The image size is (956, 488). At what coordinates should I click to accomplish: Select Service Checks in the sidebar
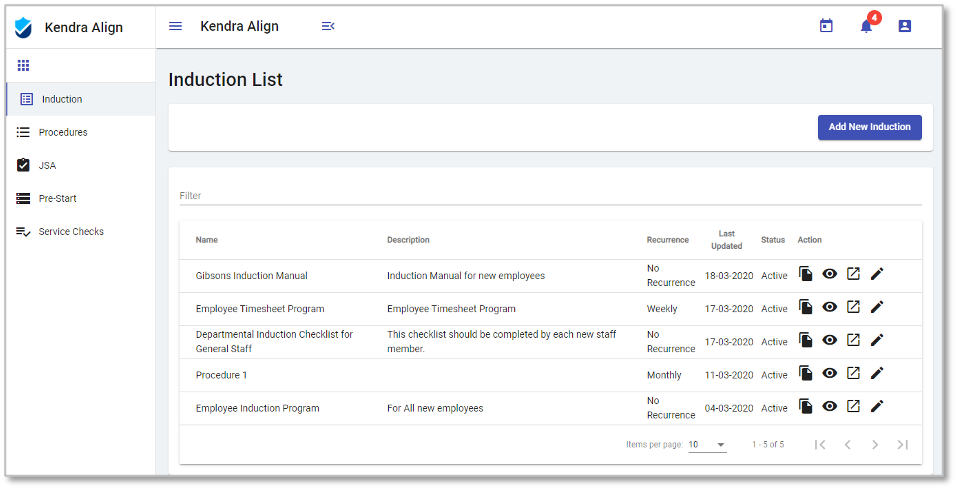[x=71, y=231]
